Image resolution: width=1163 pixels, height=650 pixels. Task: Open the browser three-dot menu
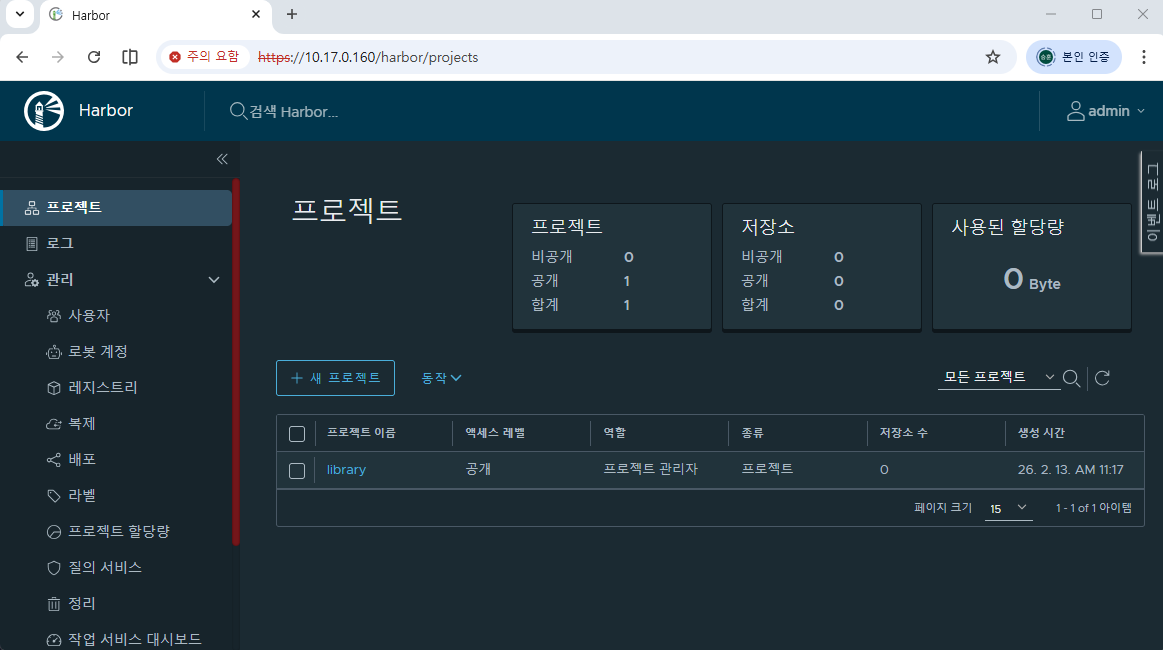tap(1144, 57)
